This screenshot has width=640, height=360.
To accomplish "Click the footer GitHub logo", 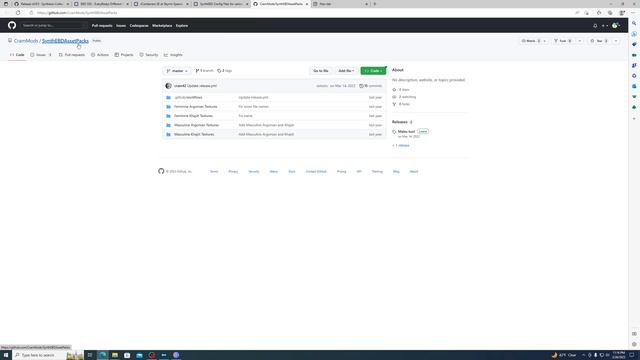I will tap(161, 171).
